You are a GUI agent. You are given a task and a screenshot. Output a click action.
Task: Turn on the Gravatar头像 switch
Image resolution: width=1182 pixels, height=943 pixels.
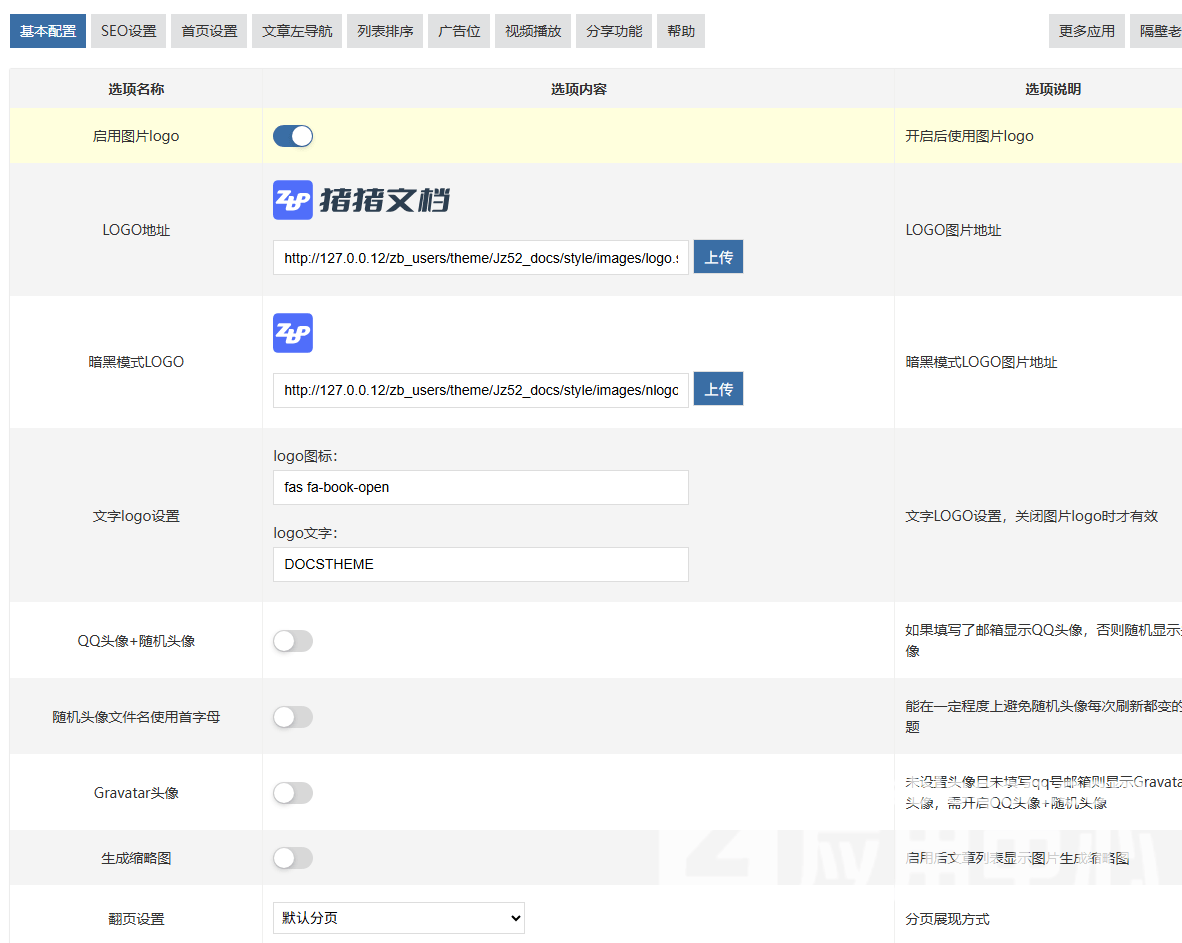coord(293,793)
